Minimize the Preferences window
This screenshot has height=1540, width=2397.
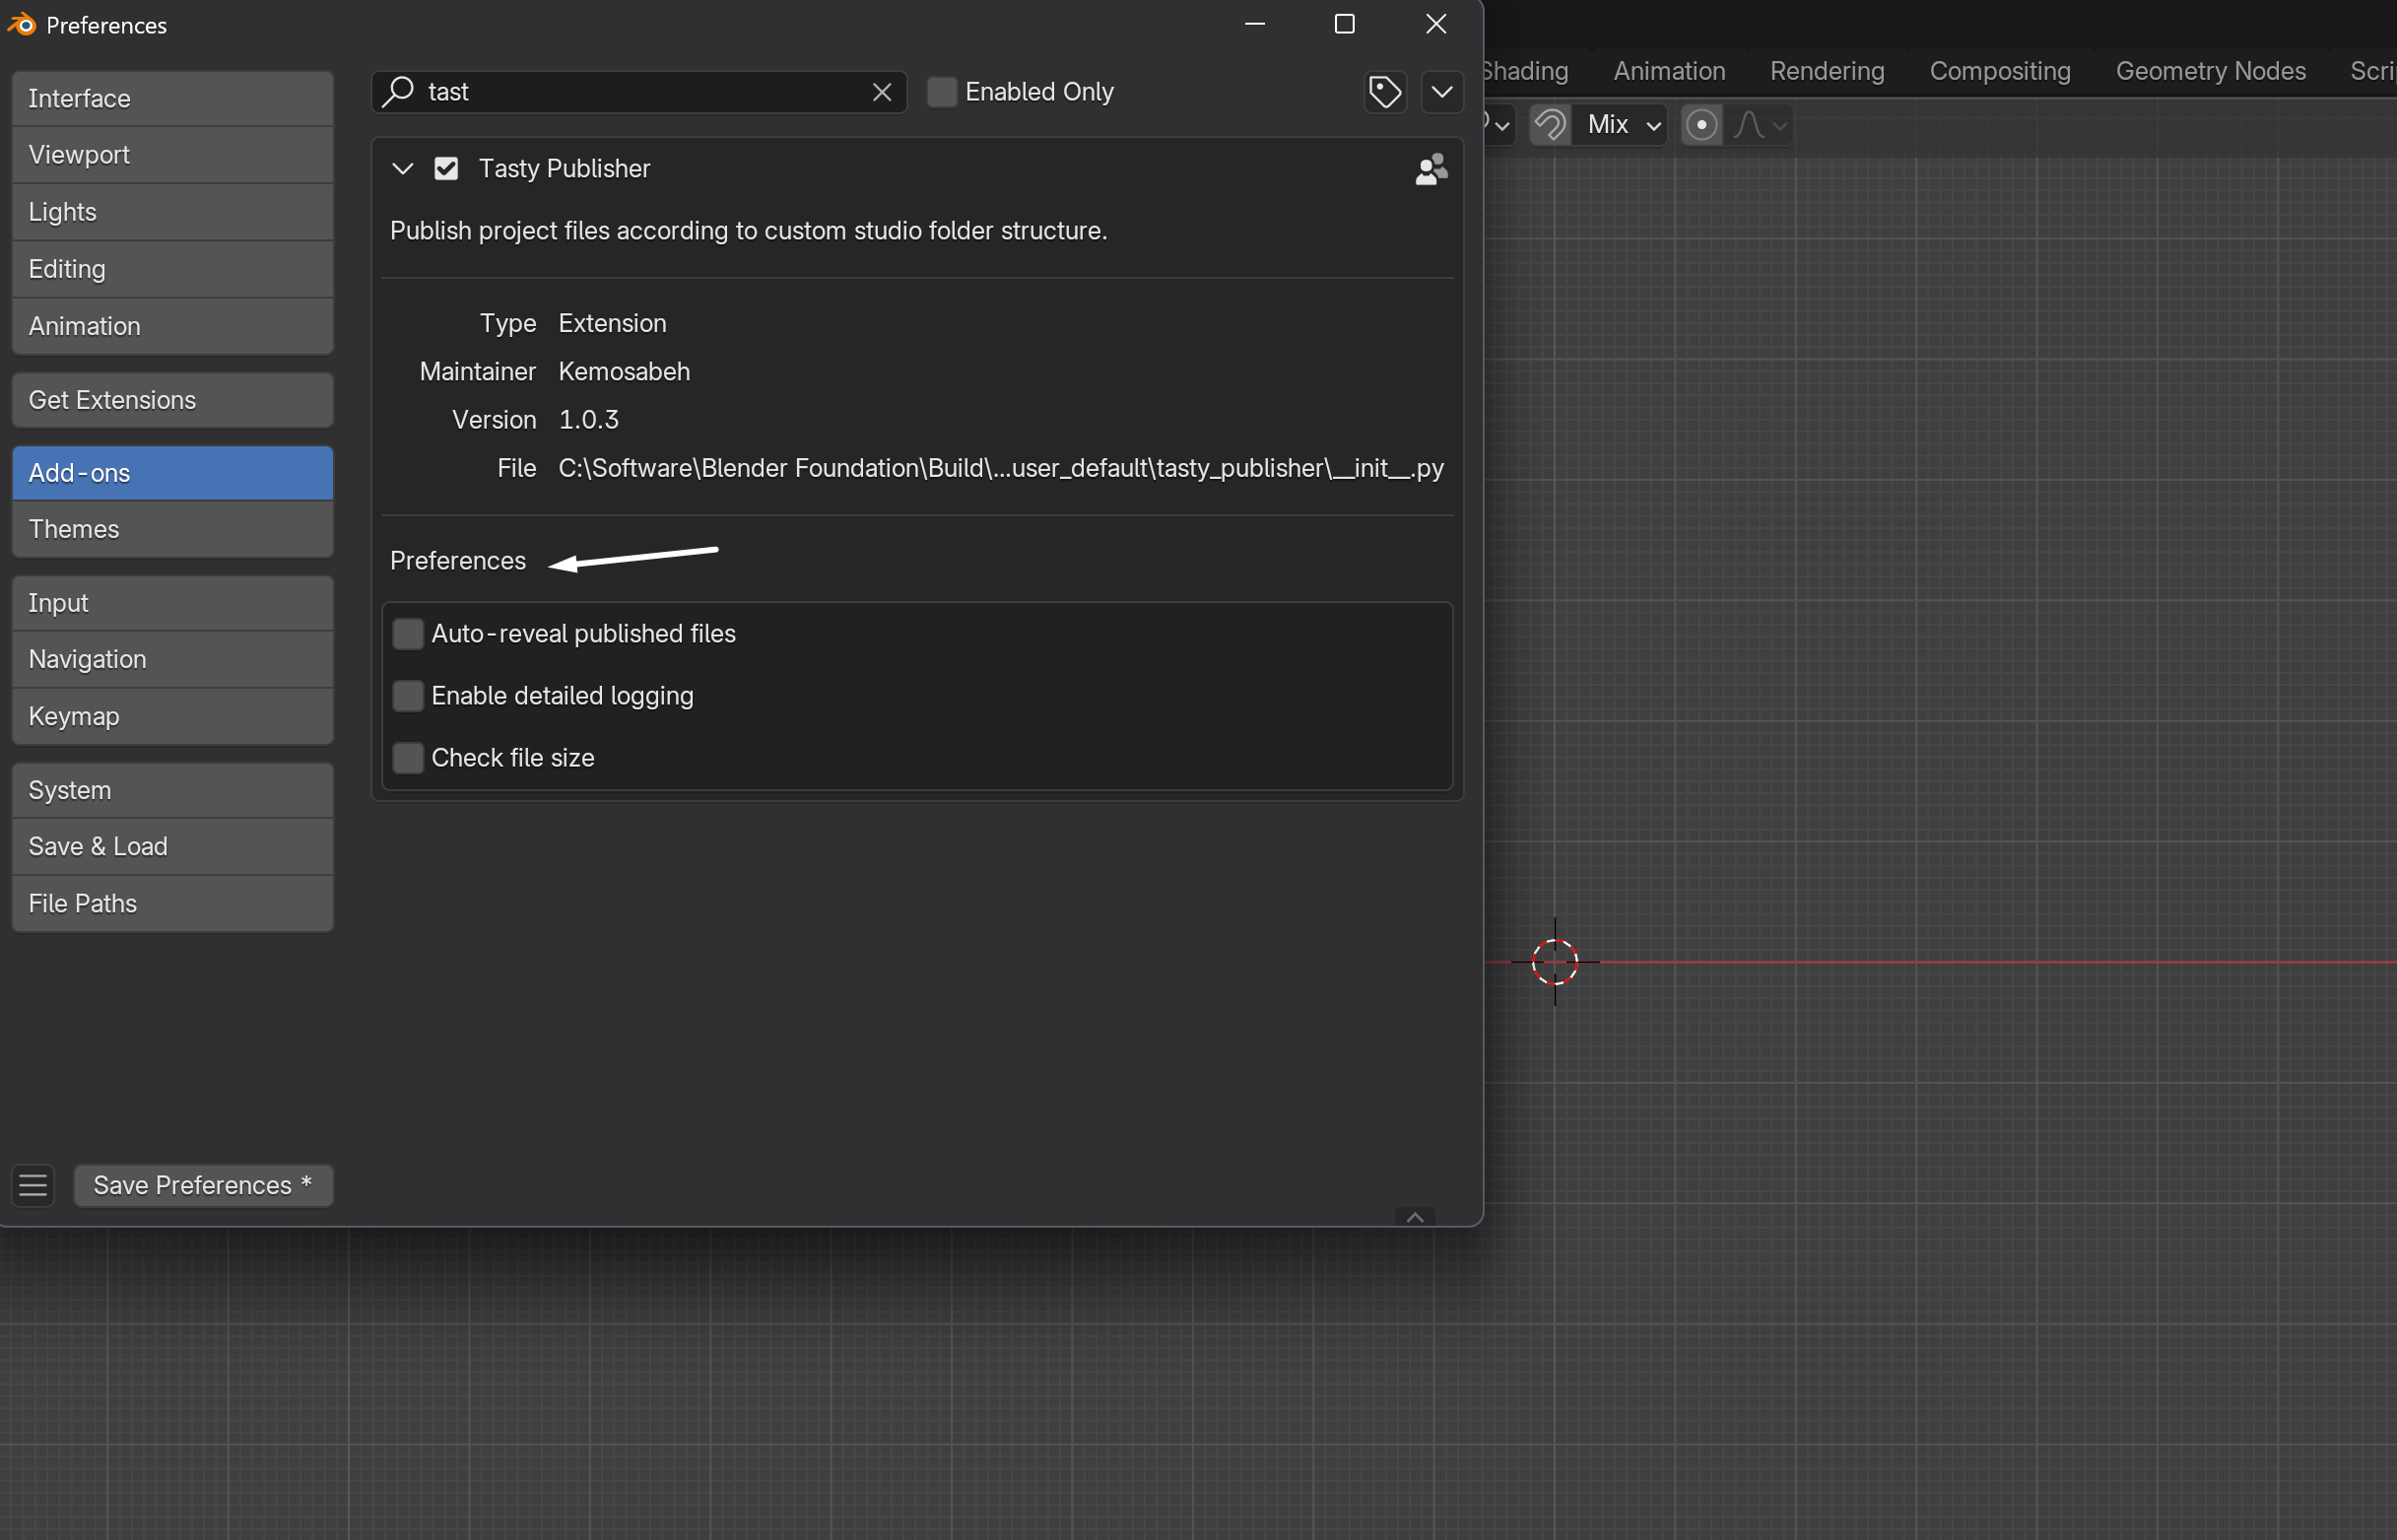1255,24
